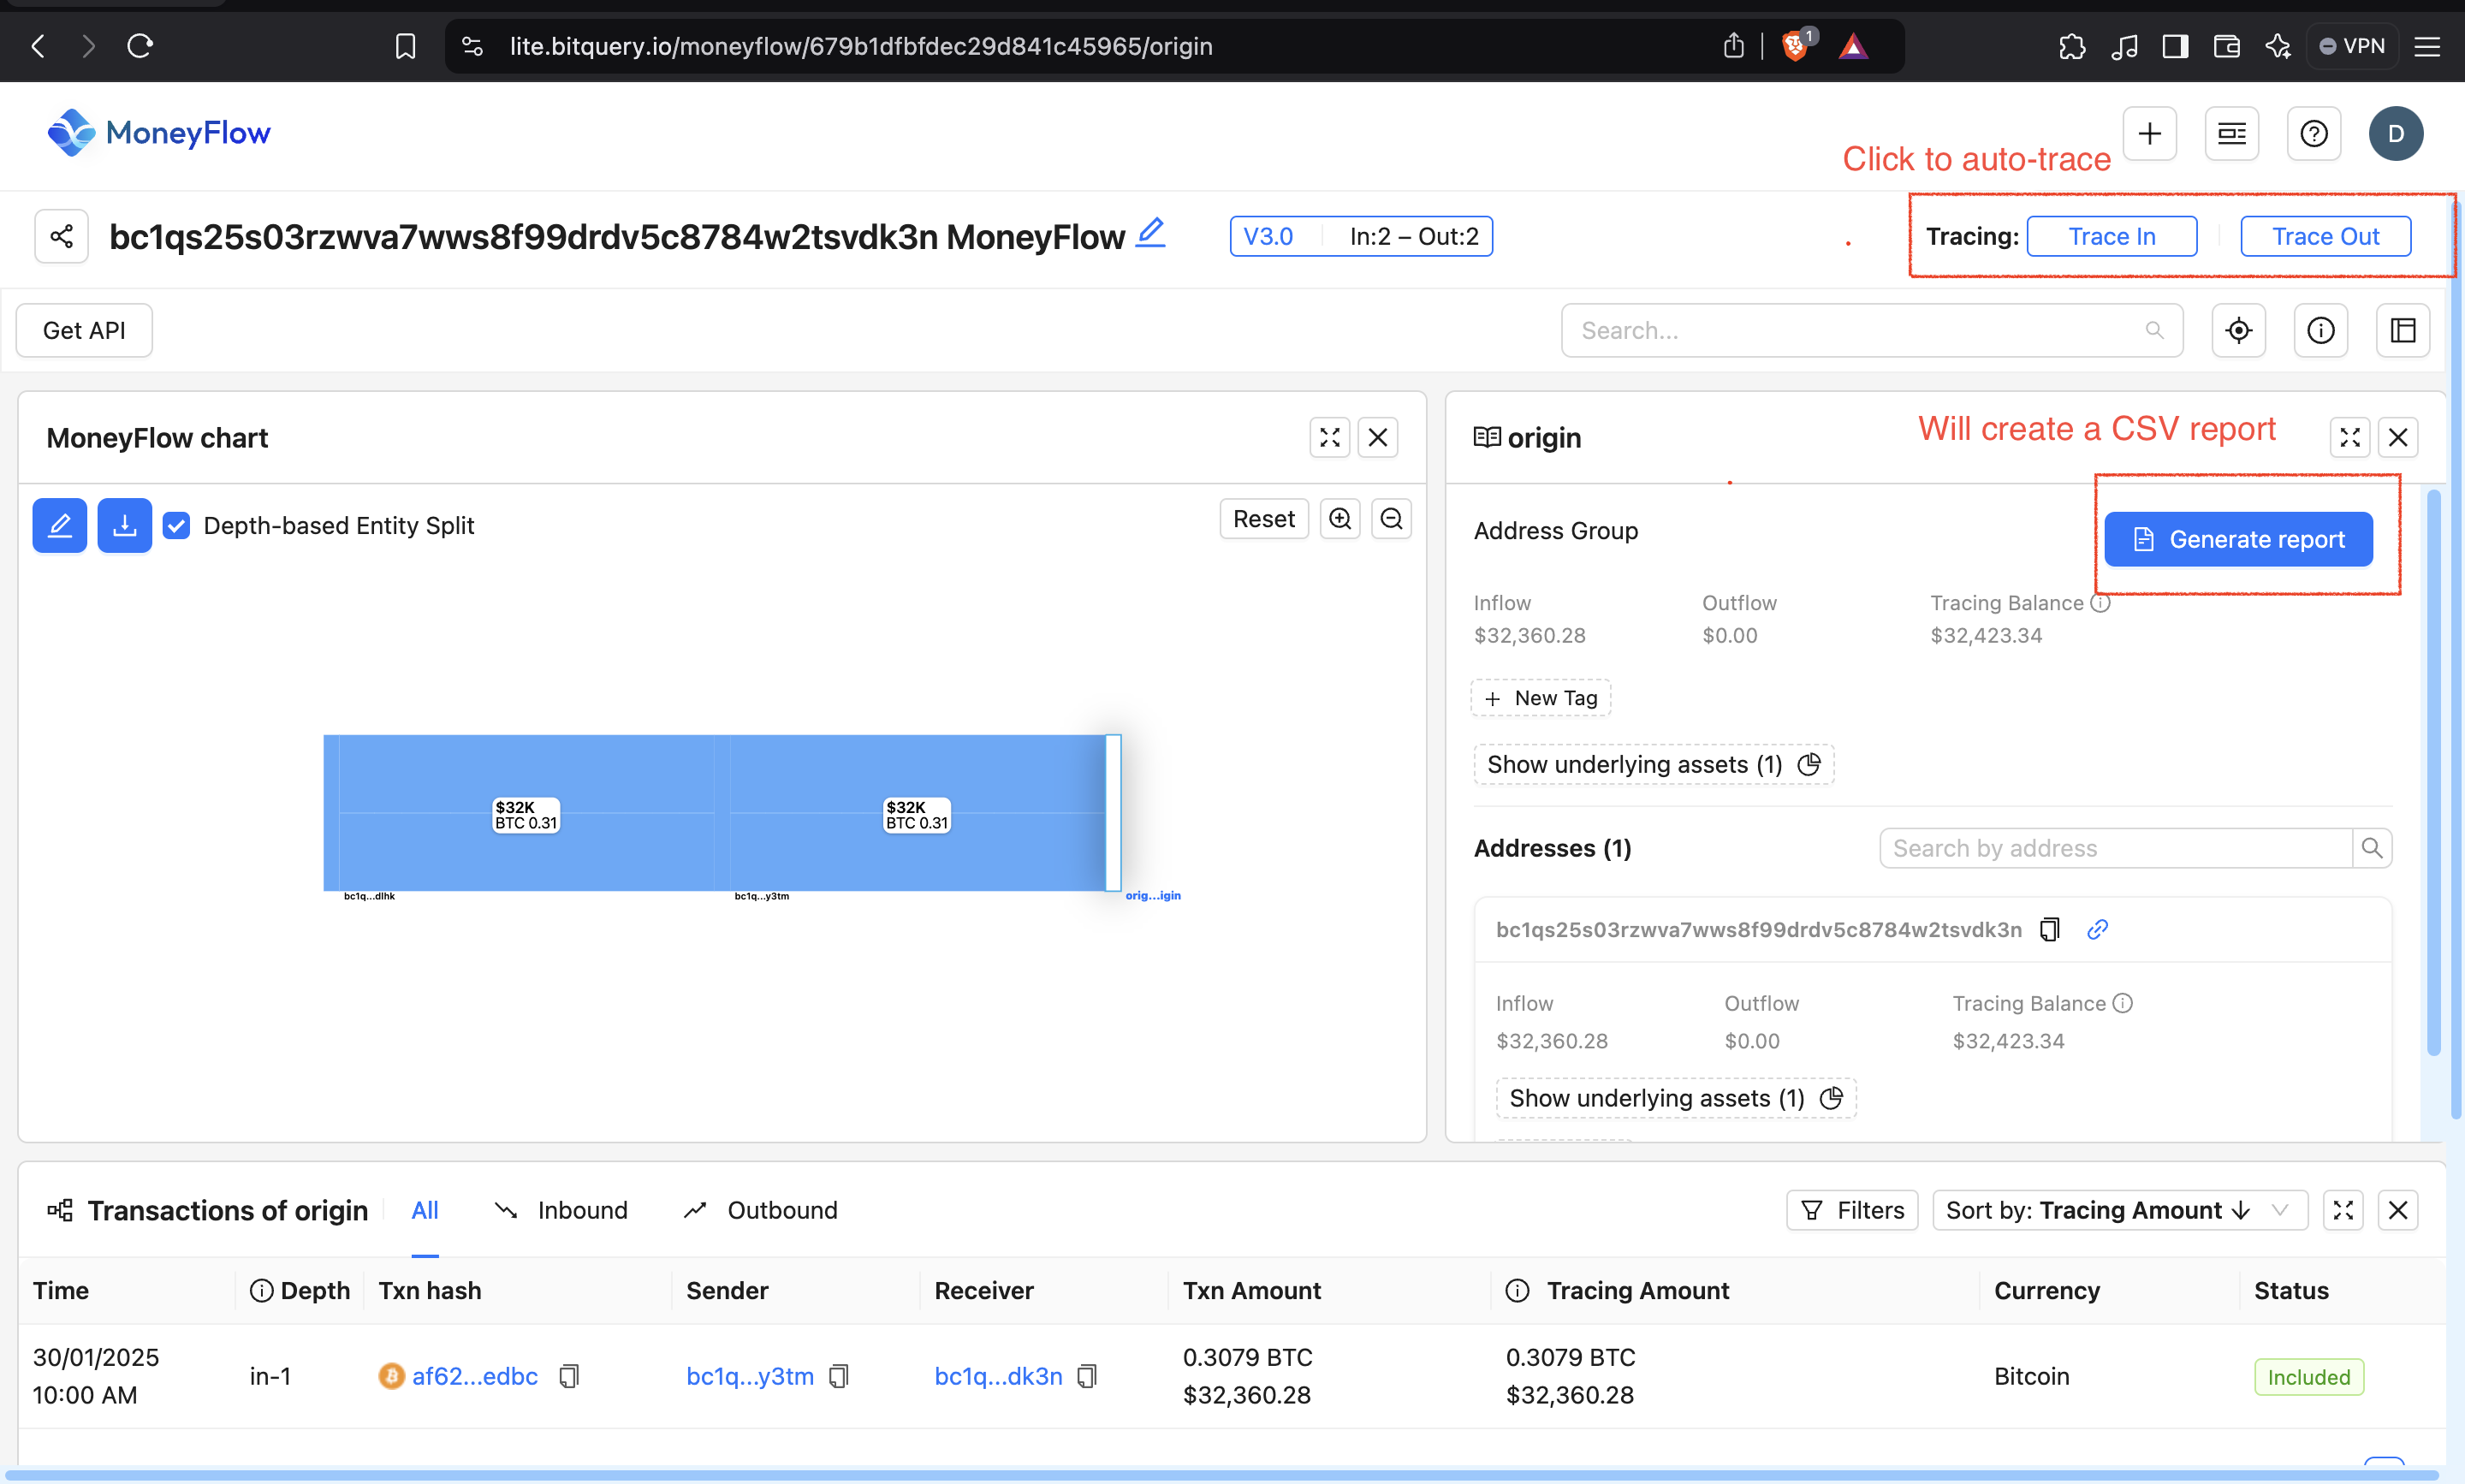
Task: Open the panel layout icon beside the info icon
Action: tap(2403, 330)
